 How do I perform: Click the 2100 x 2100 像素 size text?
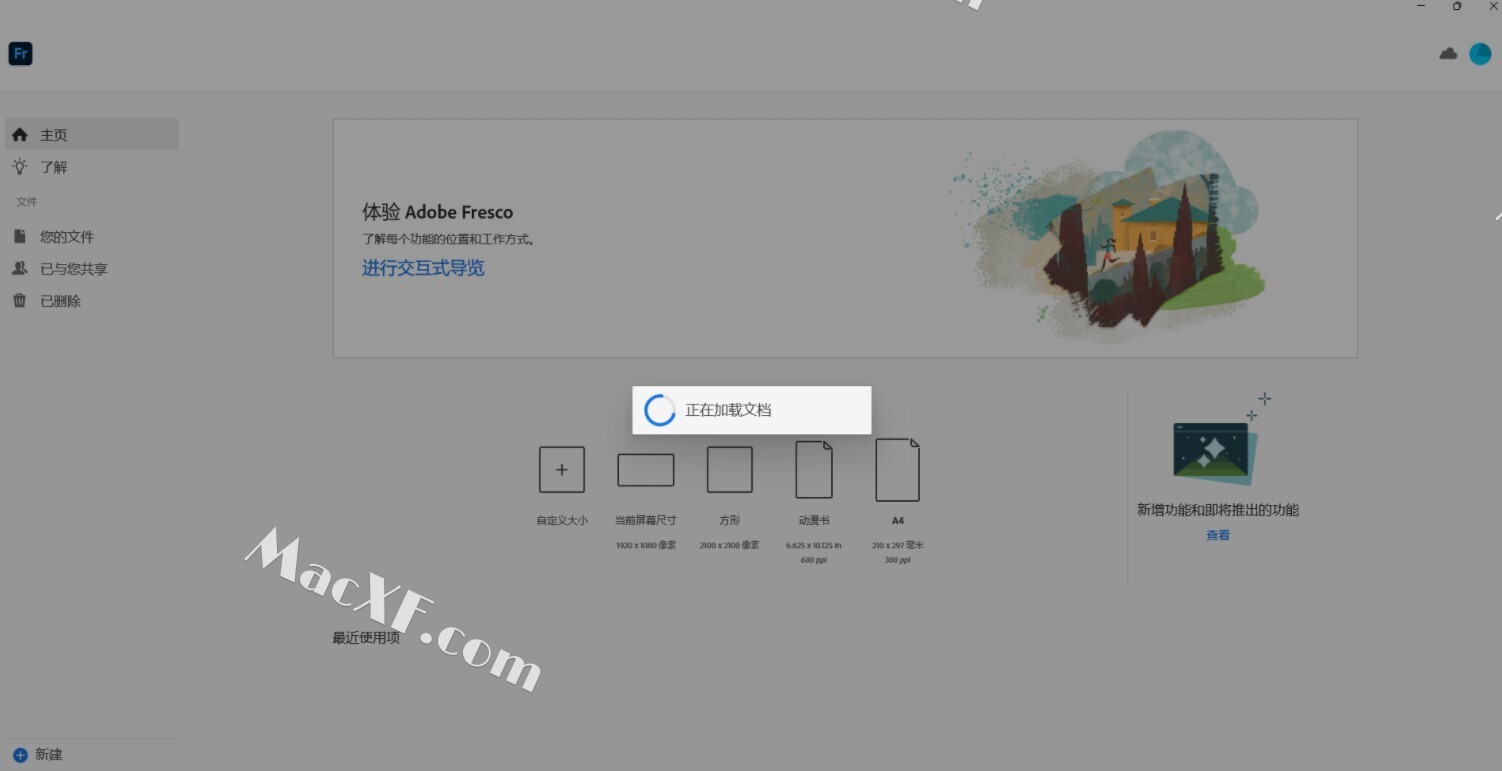pos(730,545)
